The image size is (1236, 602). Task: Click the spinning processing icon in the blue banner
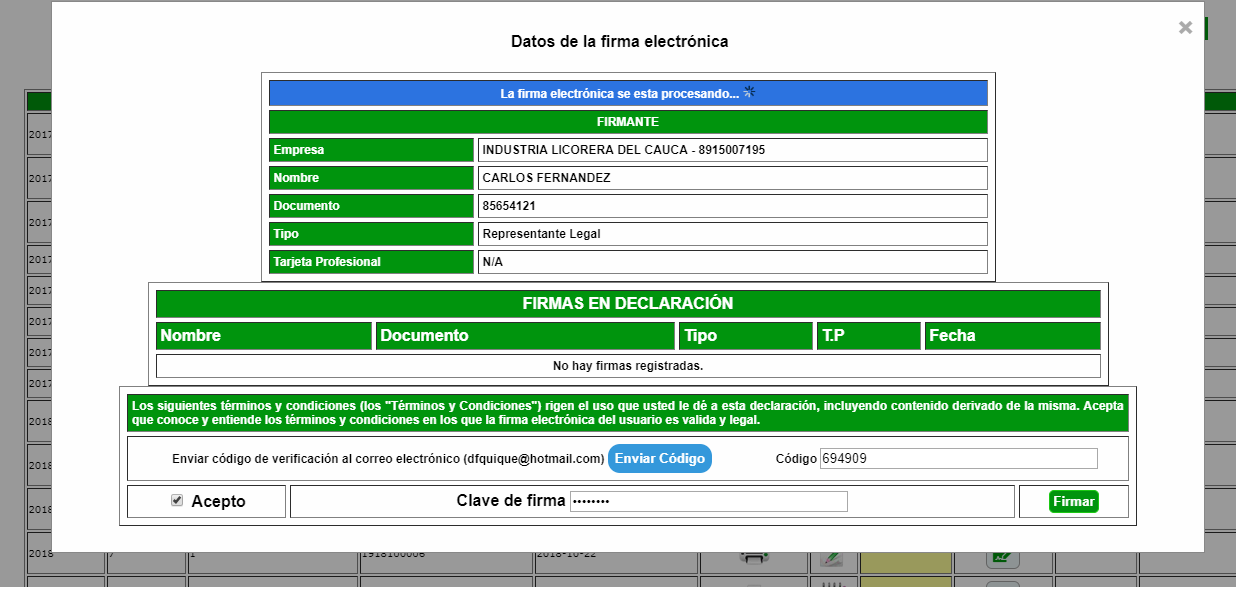[750, 92]
